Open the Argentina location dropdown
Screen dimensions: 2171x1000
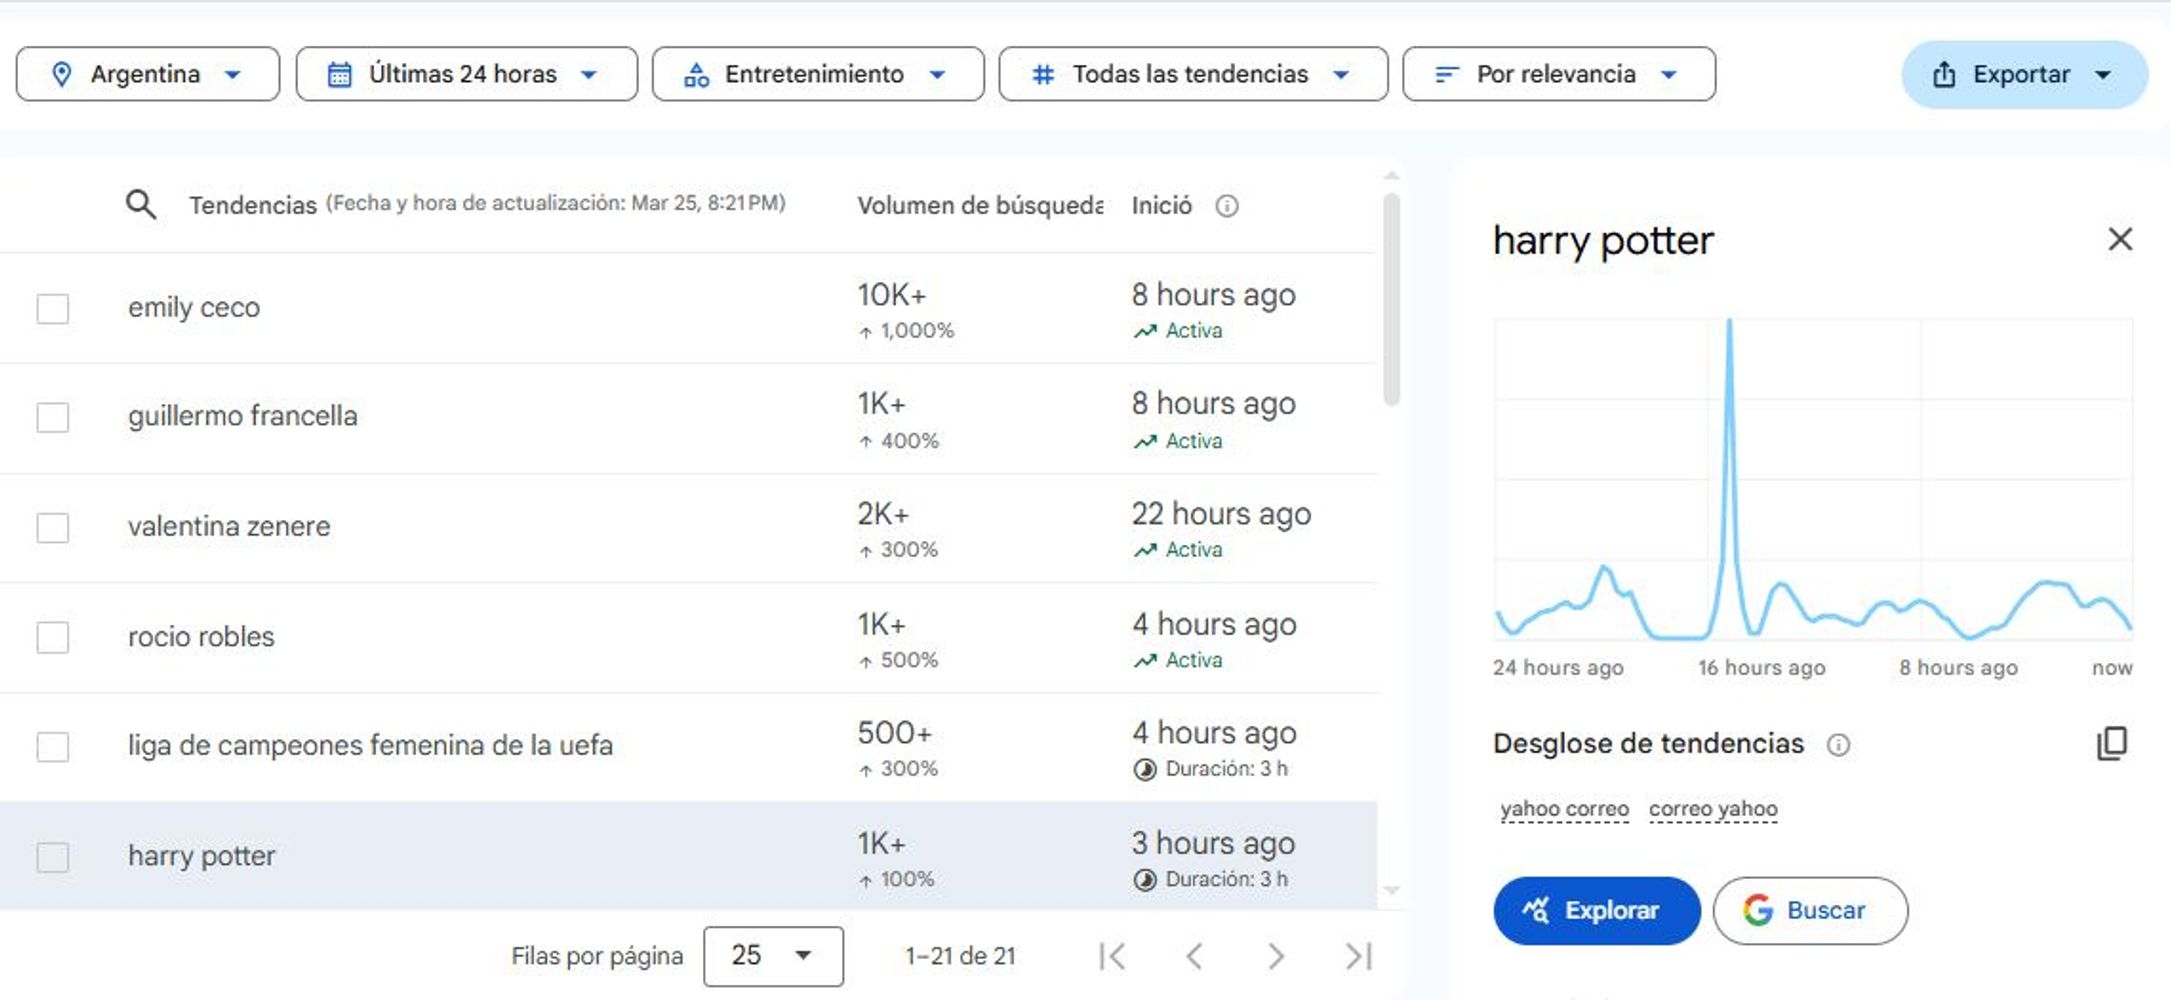tap(148, 74)
